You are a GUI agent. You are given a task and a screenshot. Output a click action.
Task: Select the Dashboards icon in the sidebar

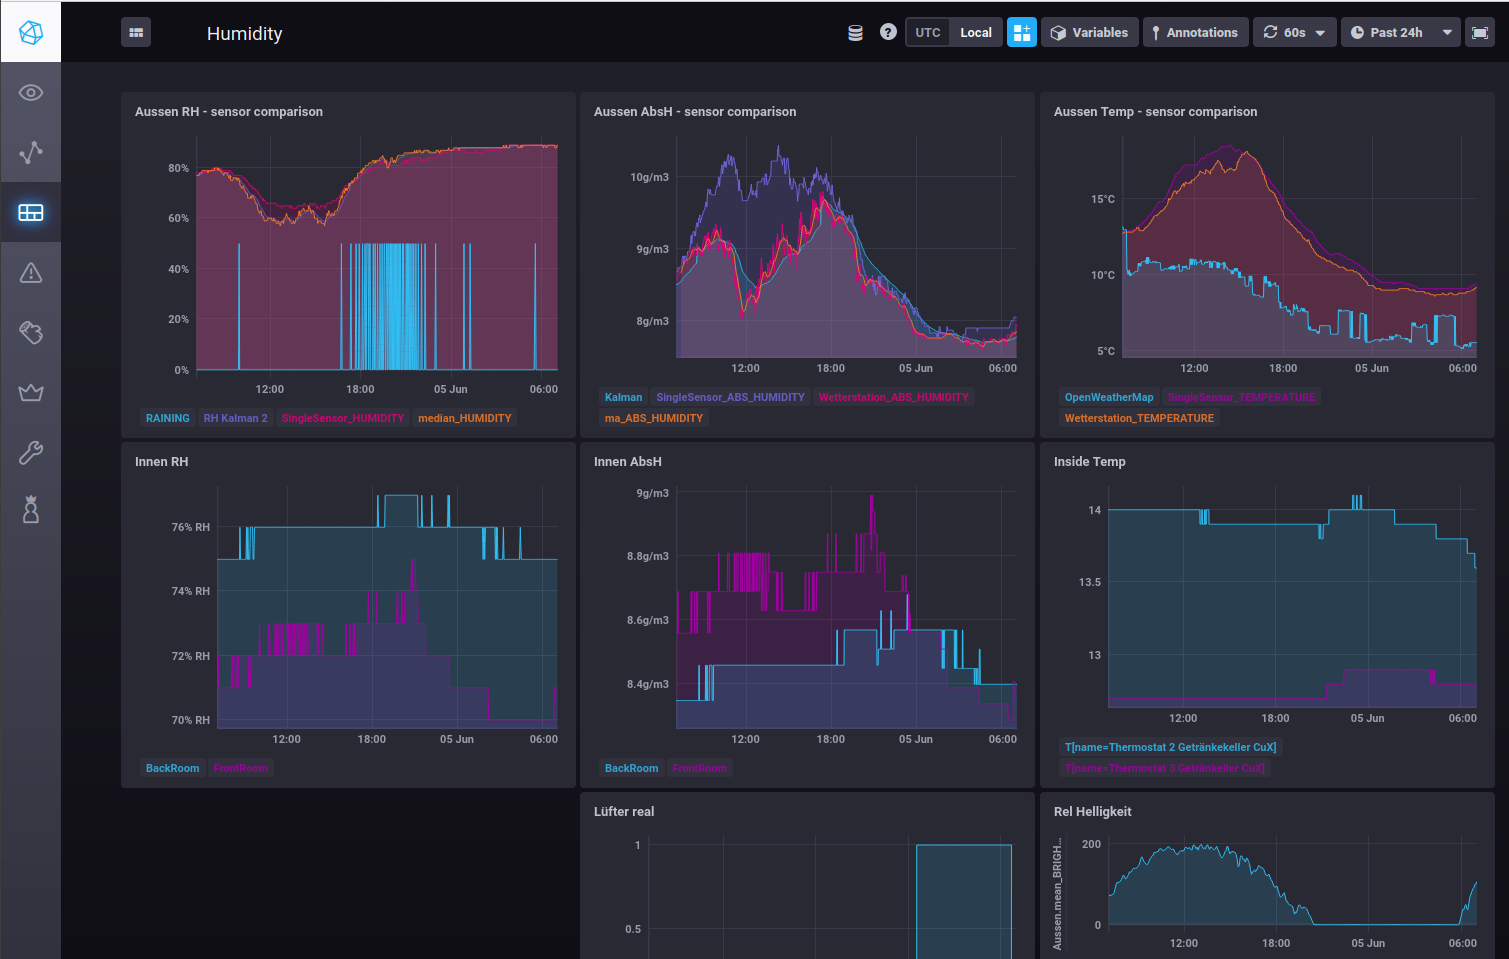click(31, 212)
